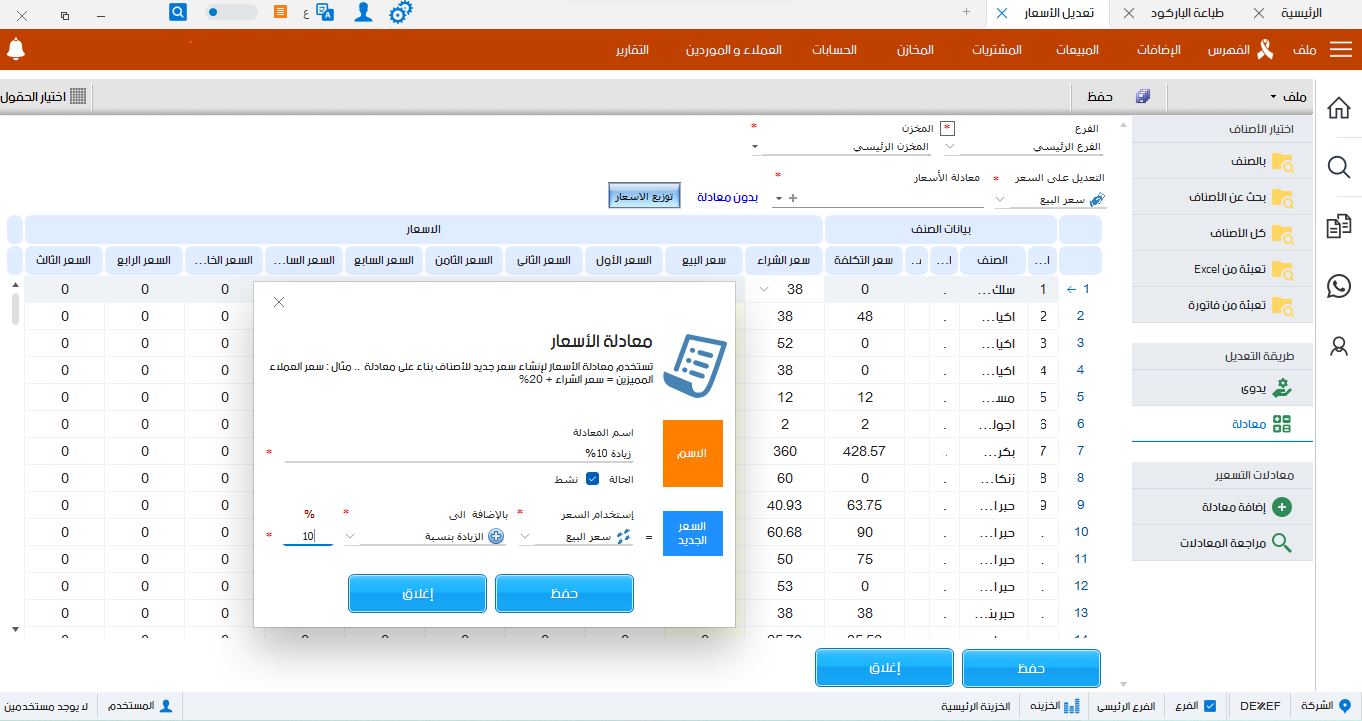Open the user account icon in title bar
Viewport: 1362px width, 721px height.
[362, 12]
